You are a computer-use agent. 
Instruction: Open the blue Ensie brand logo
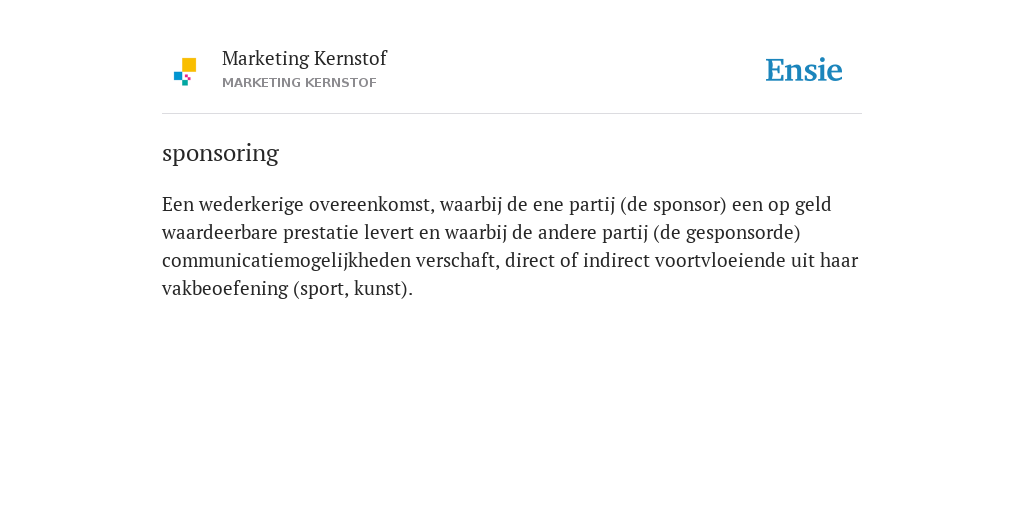tap(804, 70)
